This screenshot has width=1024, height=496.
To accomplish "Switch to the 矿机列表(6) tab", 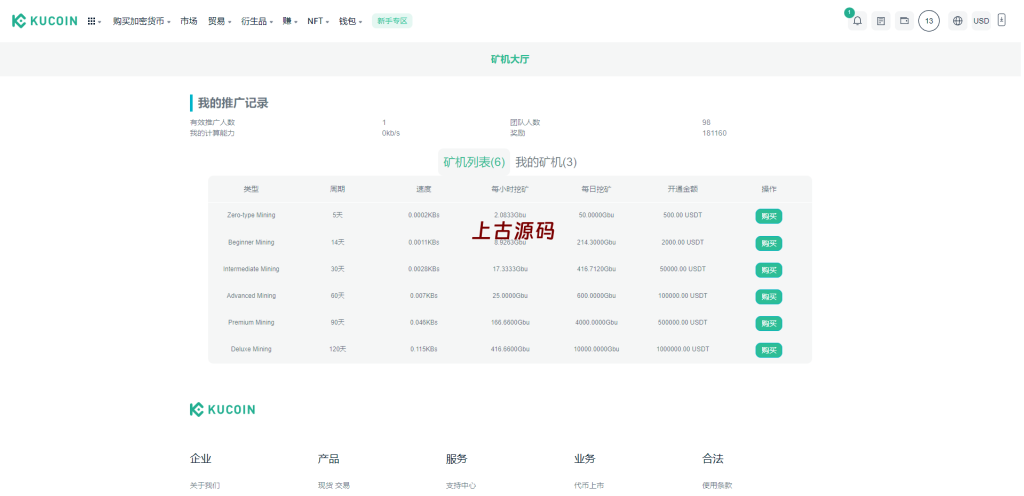I will pyautogui.click(x=474, y=162).
